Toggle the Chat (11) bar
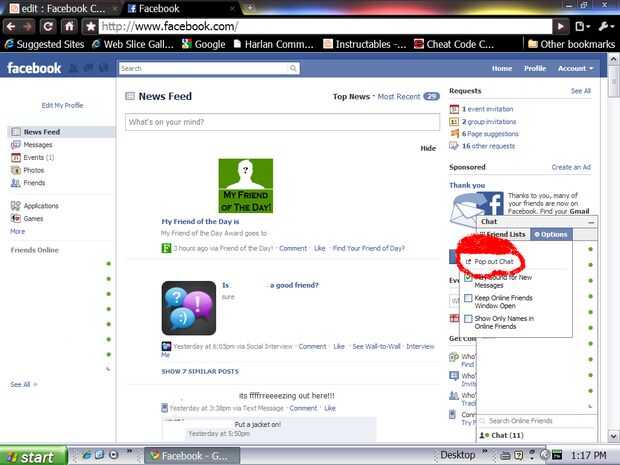Image resolution: width=620 pixels, height=465 pixels. [x=537, y=435]
